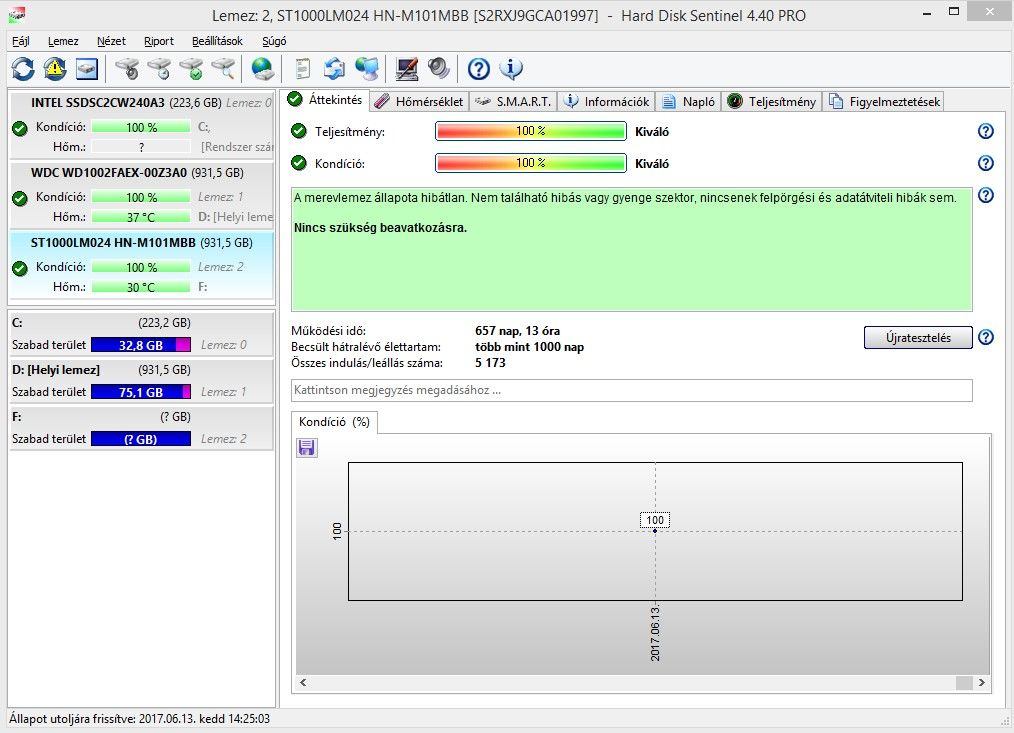Click the green check icon of ST1000LM024

point(20,268)
